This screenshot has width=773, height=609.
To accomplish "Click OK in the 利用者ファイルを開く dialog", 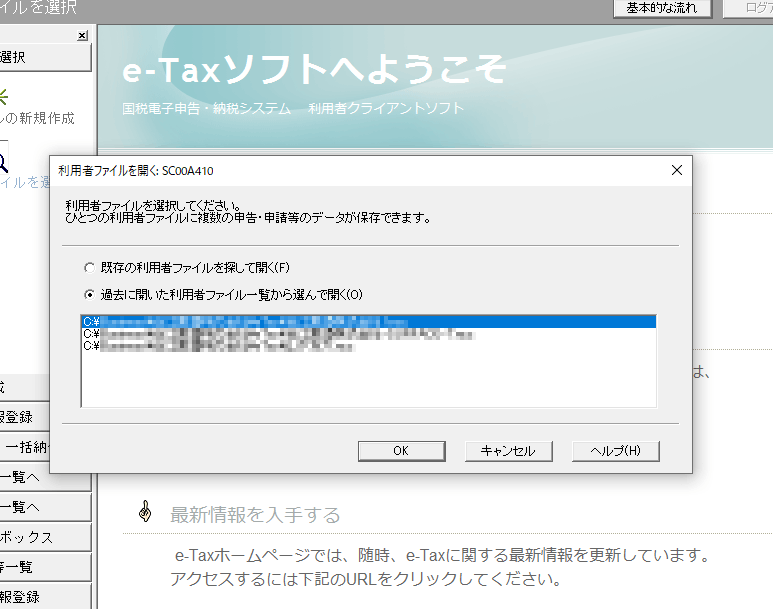I will click(401, 451).
